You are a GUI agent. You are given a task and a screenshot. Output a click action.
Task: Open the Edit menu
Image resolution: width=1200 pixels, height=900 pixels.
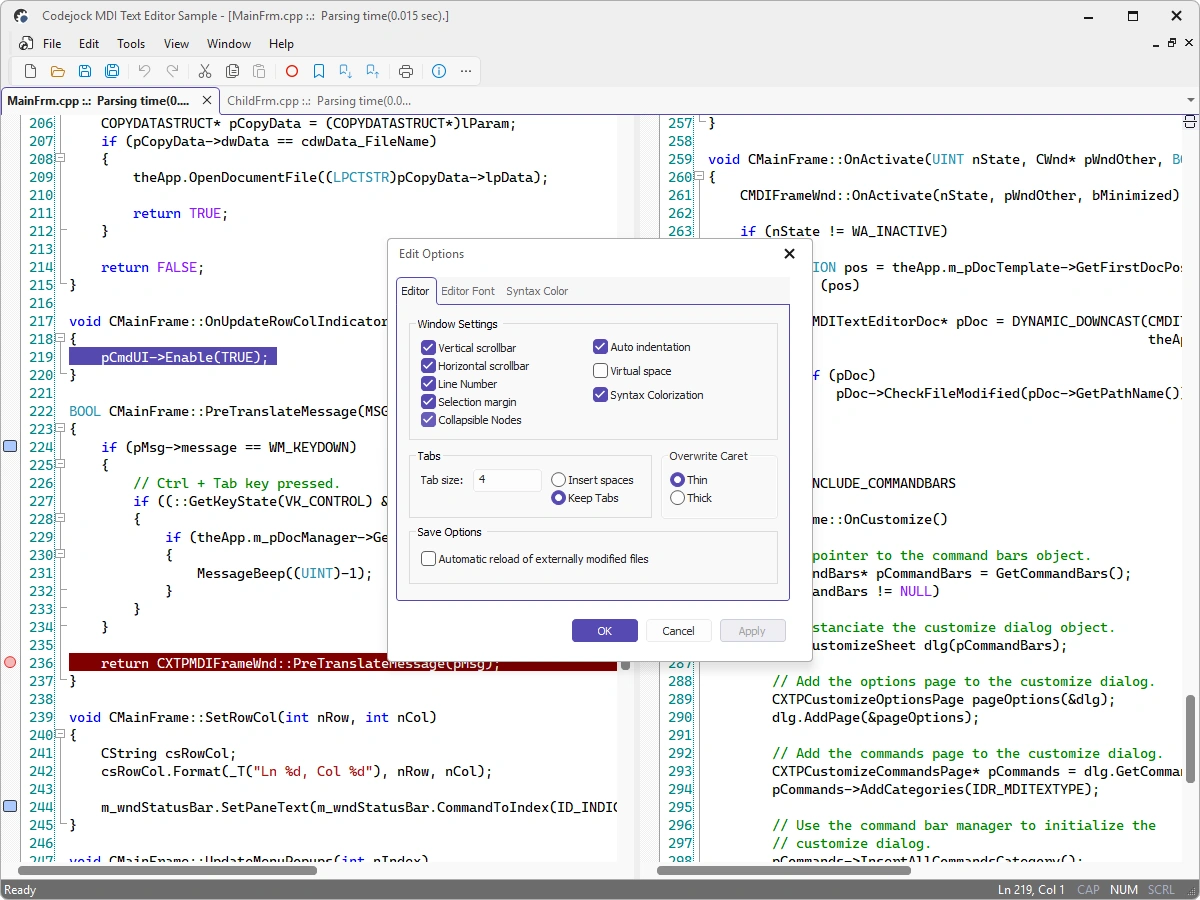click(89, 44)
